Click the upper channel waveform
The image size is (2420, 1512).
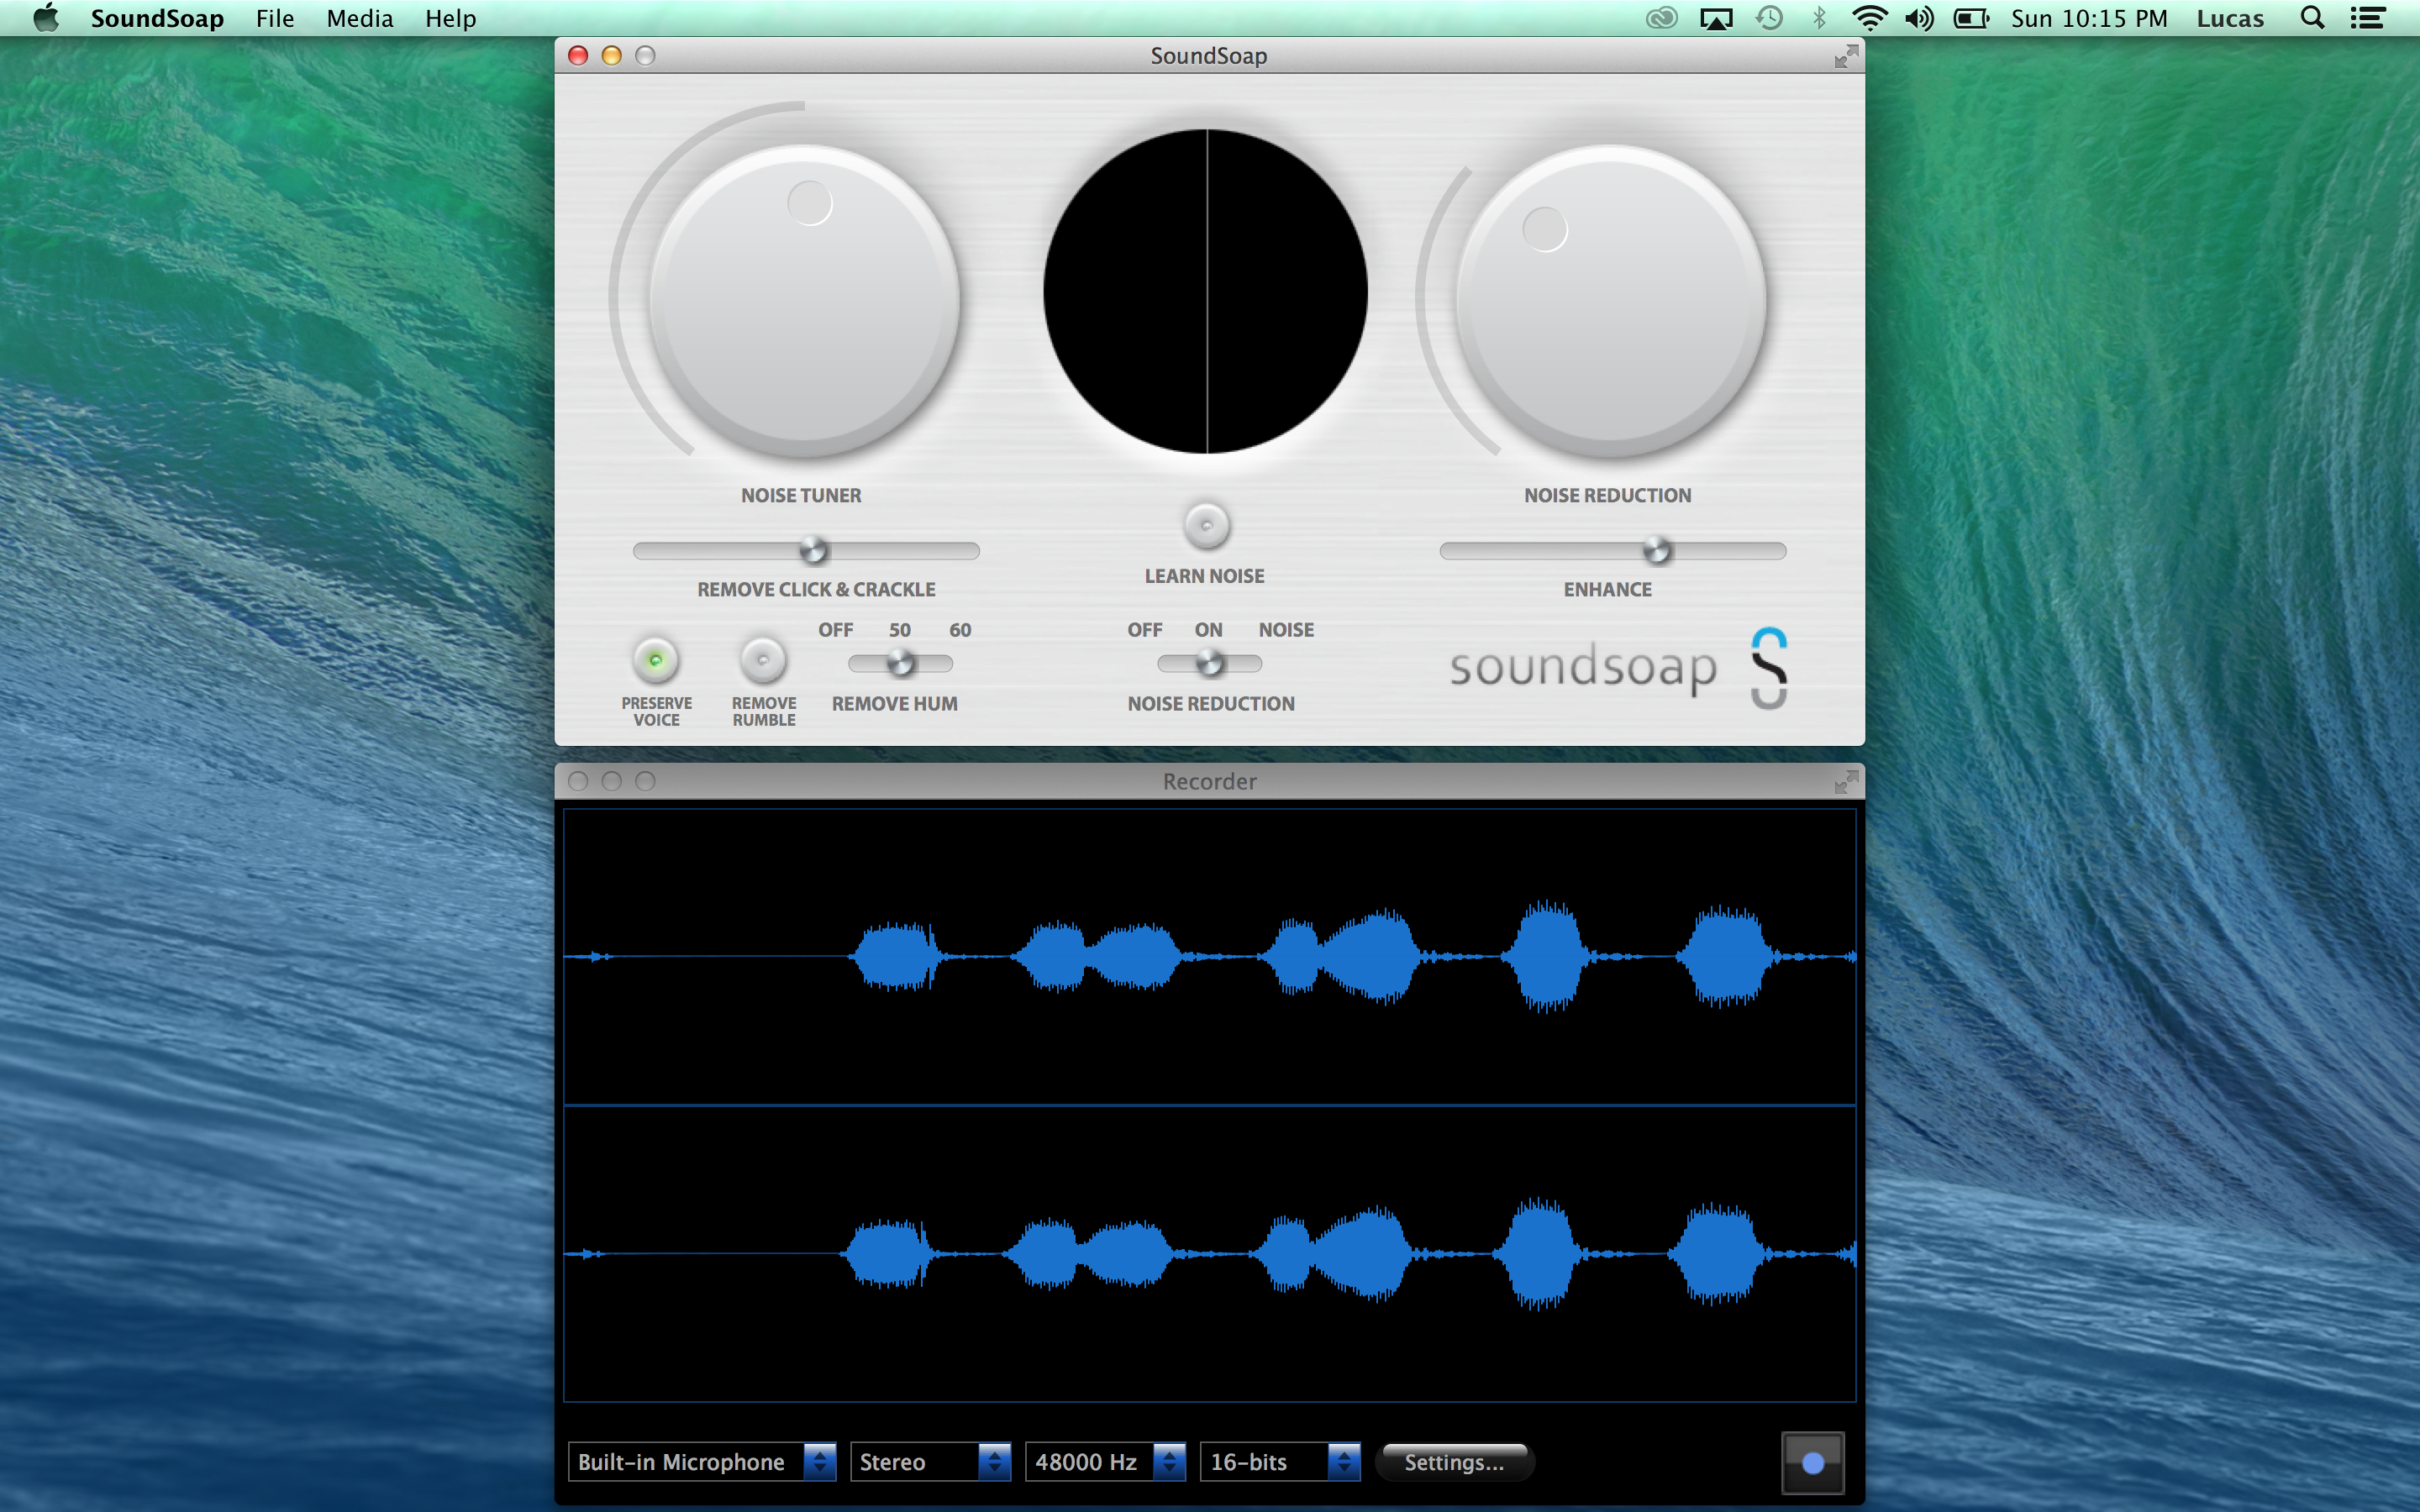[1209, 957]
